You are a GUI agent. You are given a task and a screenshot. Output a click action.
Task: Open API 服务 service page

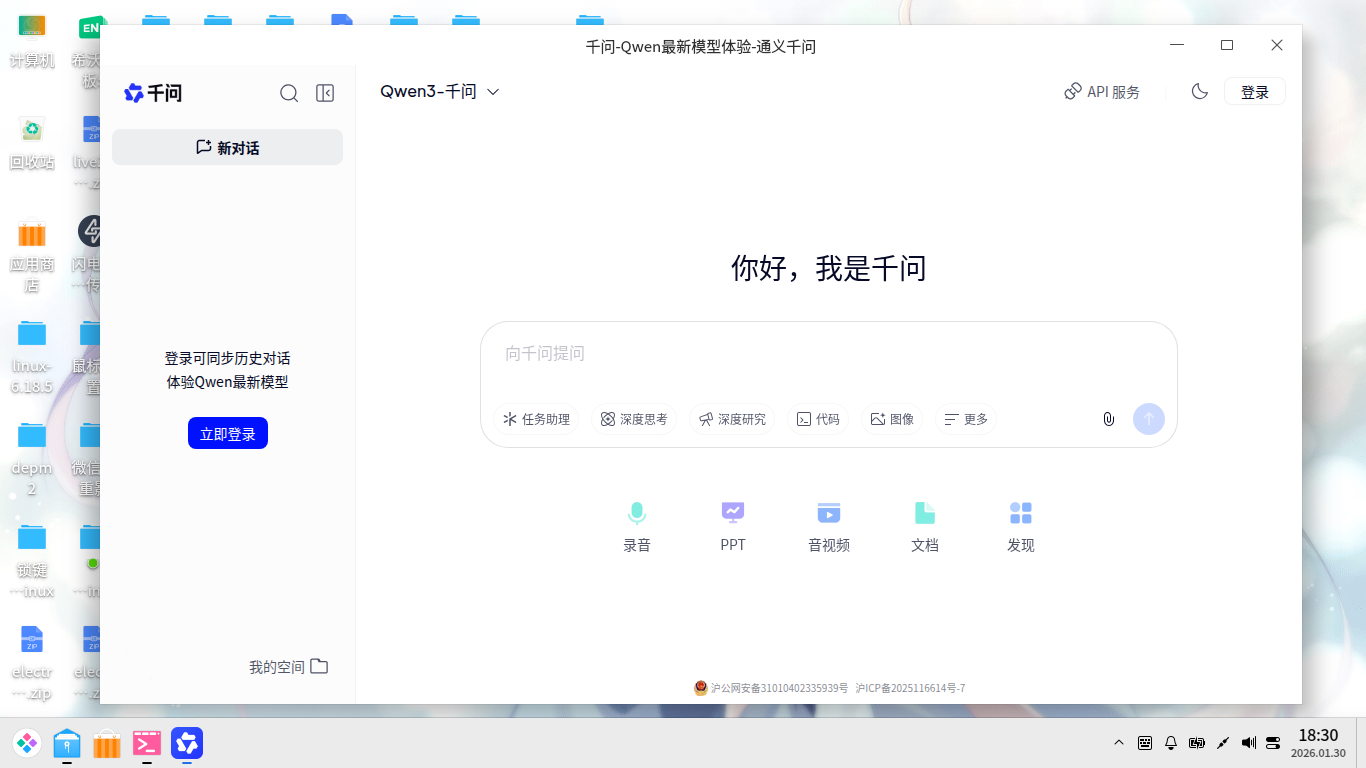pyautogui.click(x=1102, y=90)
